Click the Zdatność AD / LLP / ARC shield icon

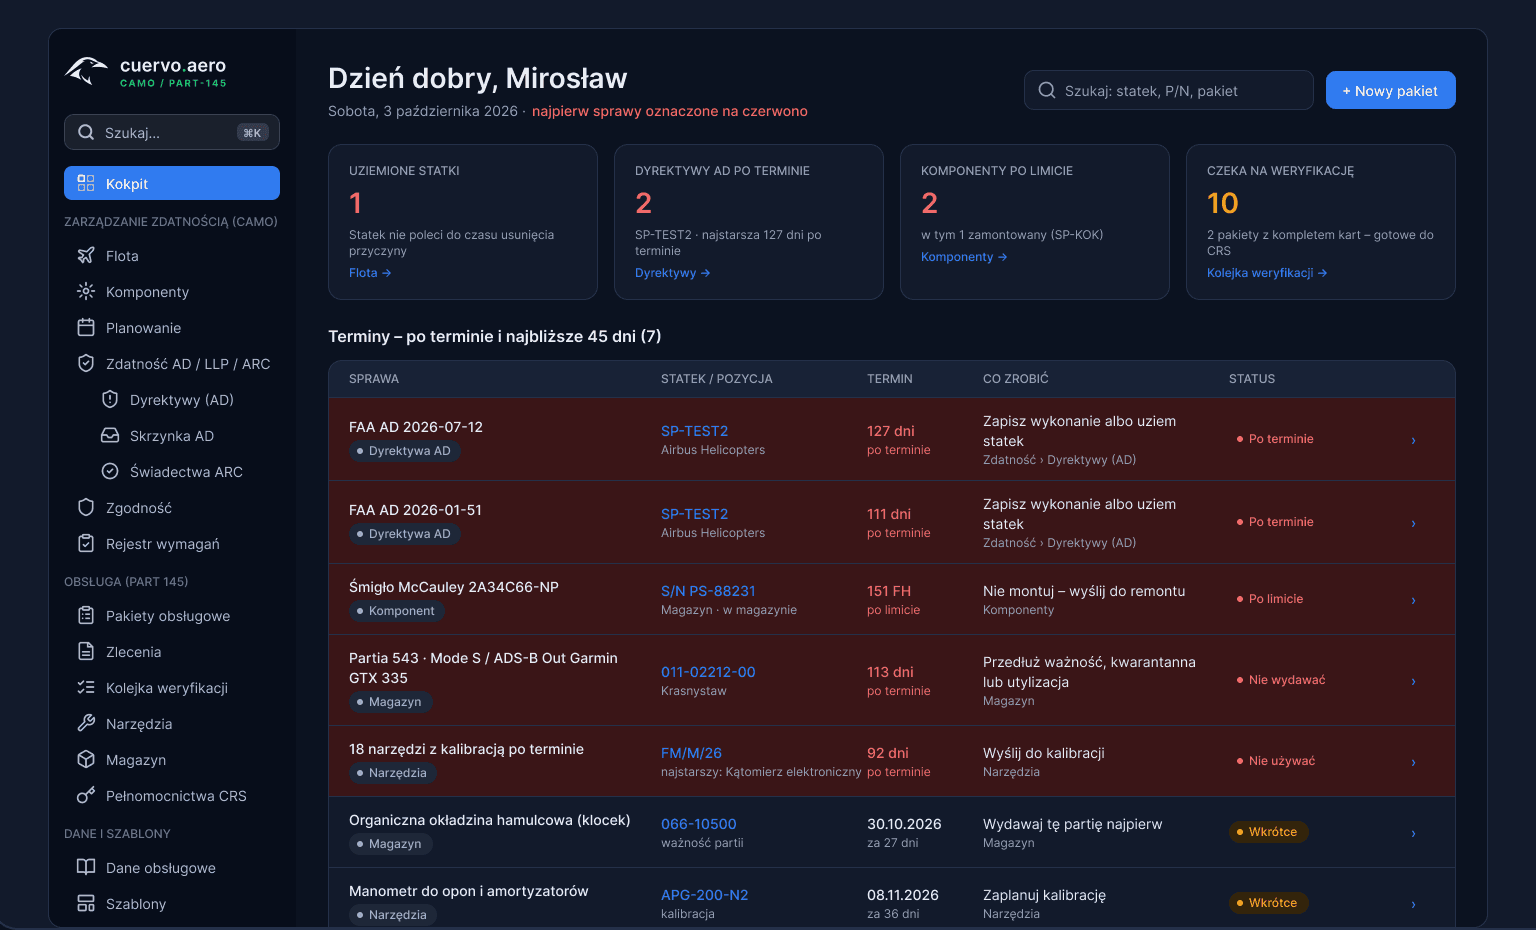click(x=86, y=364)
